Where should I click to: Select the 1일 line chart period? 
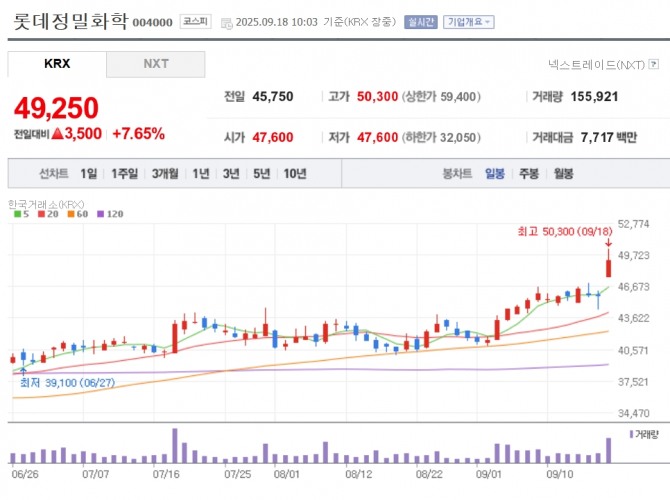click(x=88, y=174)
